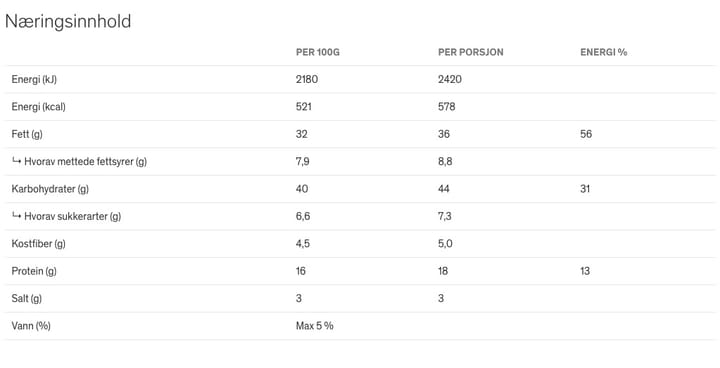Click the Protein (g) row label

tap(34, 271)
